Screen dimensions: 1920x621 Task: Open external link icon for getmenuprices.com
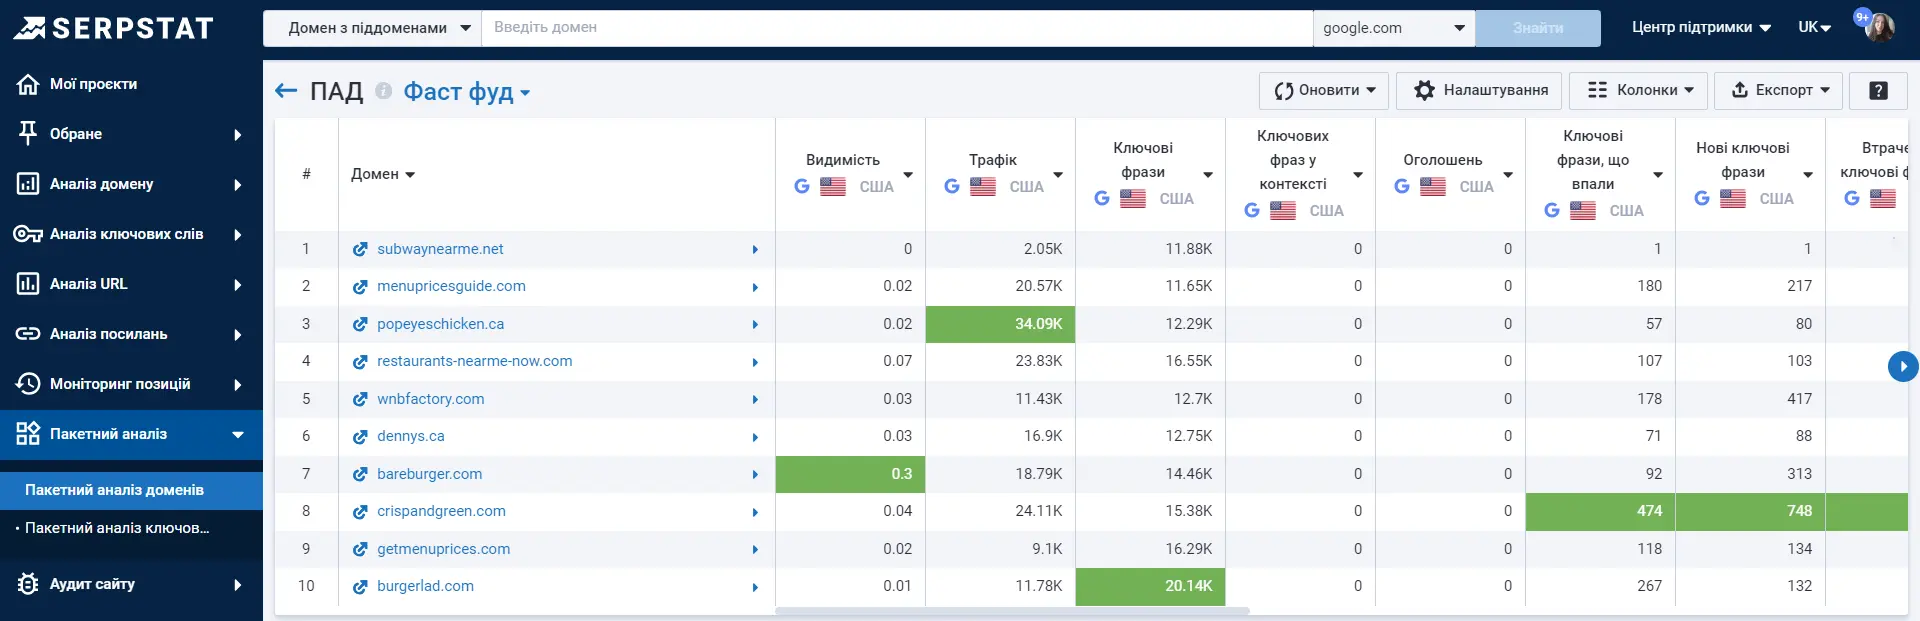(x=360, y=549)
